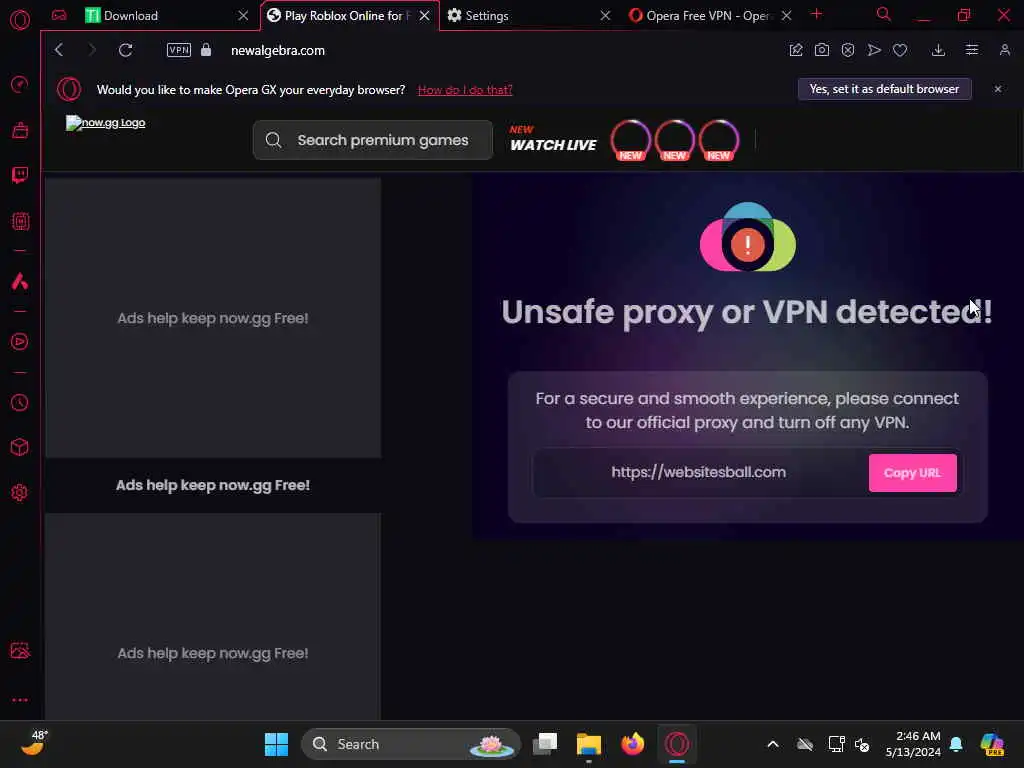Open Settings gear in sidebar
This screenshot has height=768, width=1024.
(20, 492)
